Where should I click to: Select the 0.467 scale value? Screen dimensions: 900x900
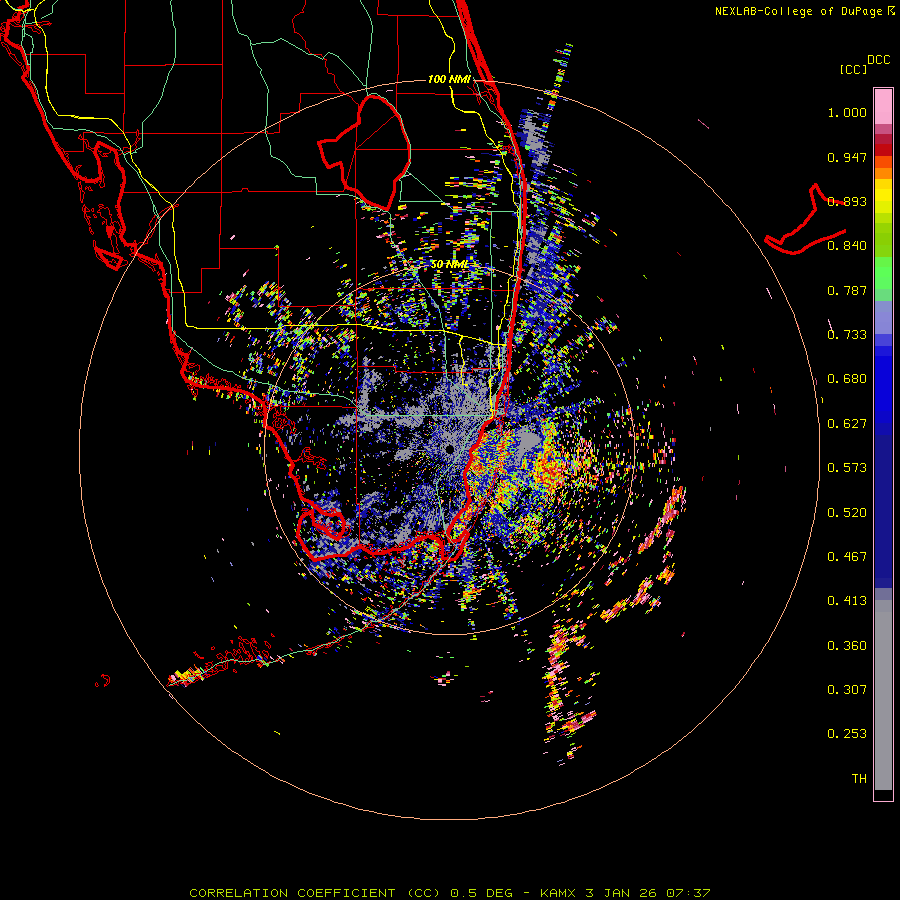(847, 557)
